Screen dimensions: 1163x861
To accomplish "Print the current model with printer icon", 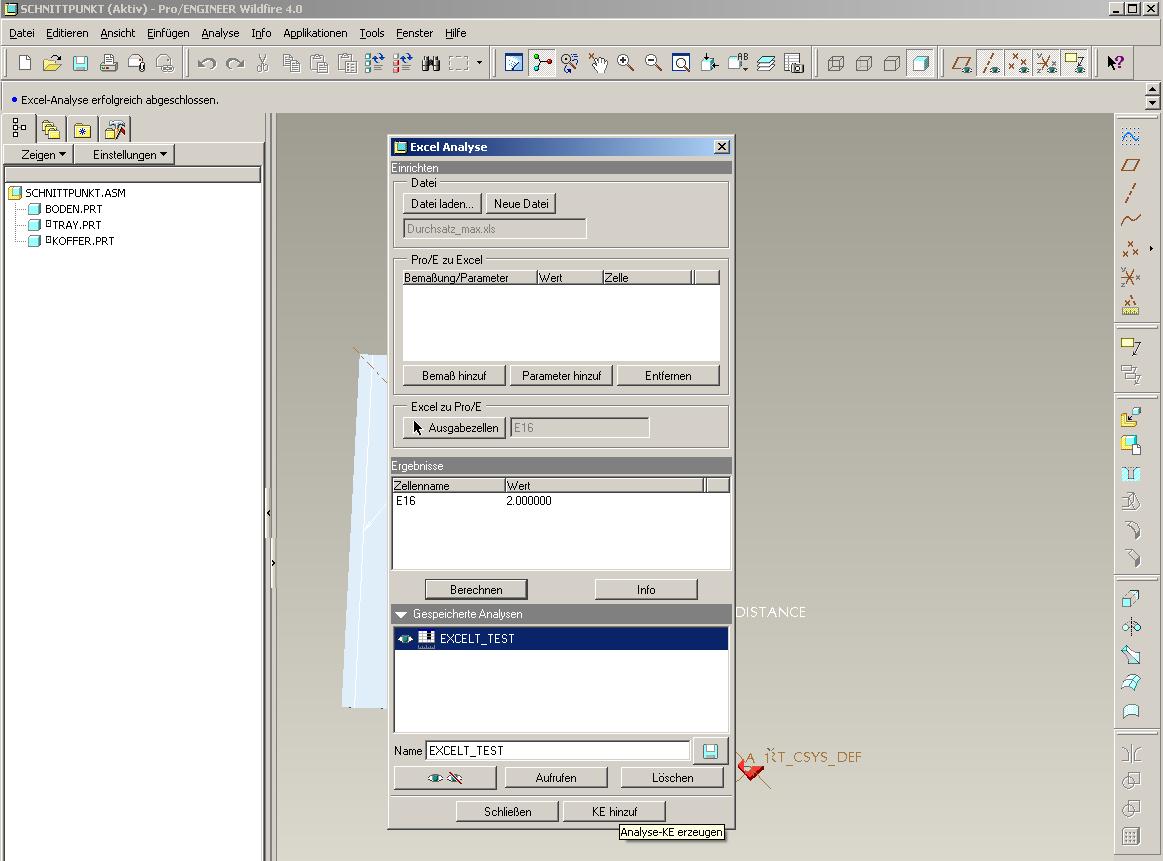I will tap(108, 63).
